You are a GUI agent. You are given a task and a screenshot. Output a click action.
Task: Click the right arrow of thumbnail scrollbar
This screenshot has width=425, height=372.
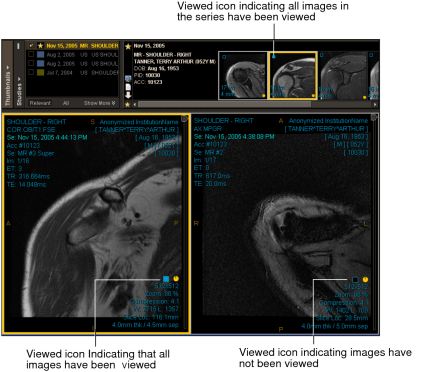click(x=375, y=104)
